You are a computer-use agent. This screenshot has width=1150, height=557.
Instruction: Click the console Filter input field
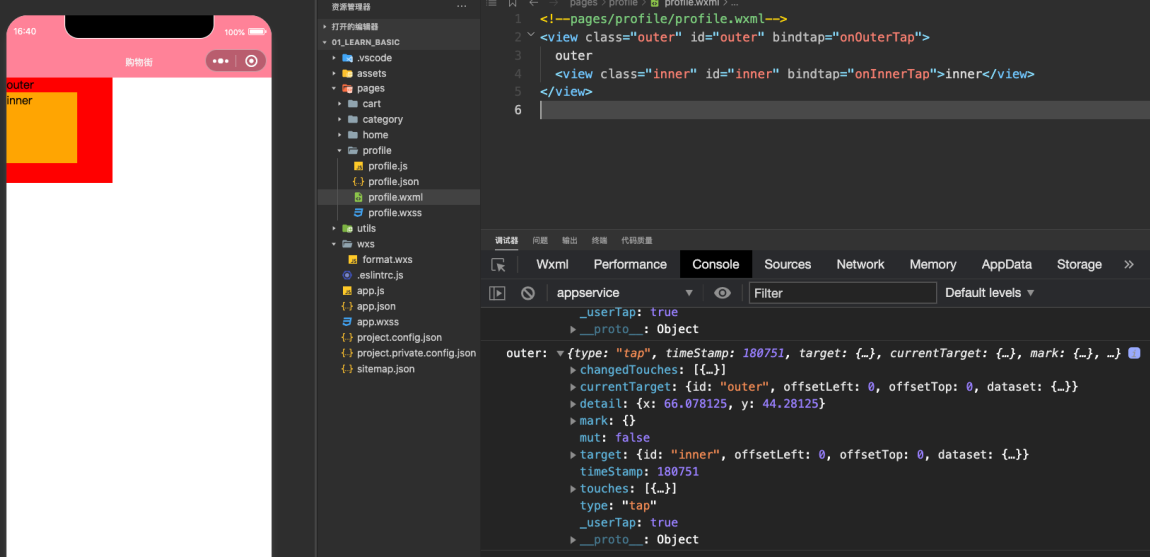point(843,293)
